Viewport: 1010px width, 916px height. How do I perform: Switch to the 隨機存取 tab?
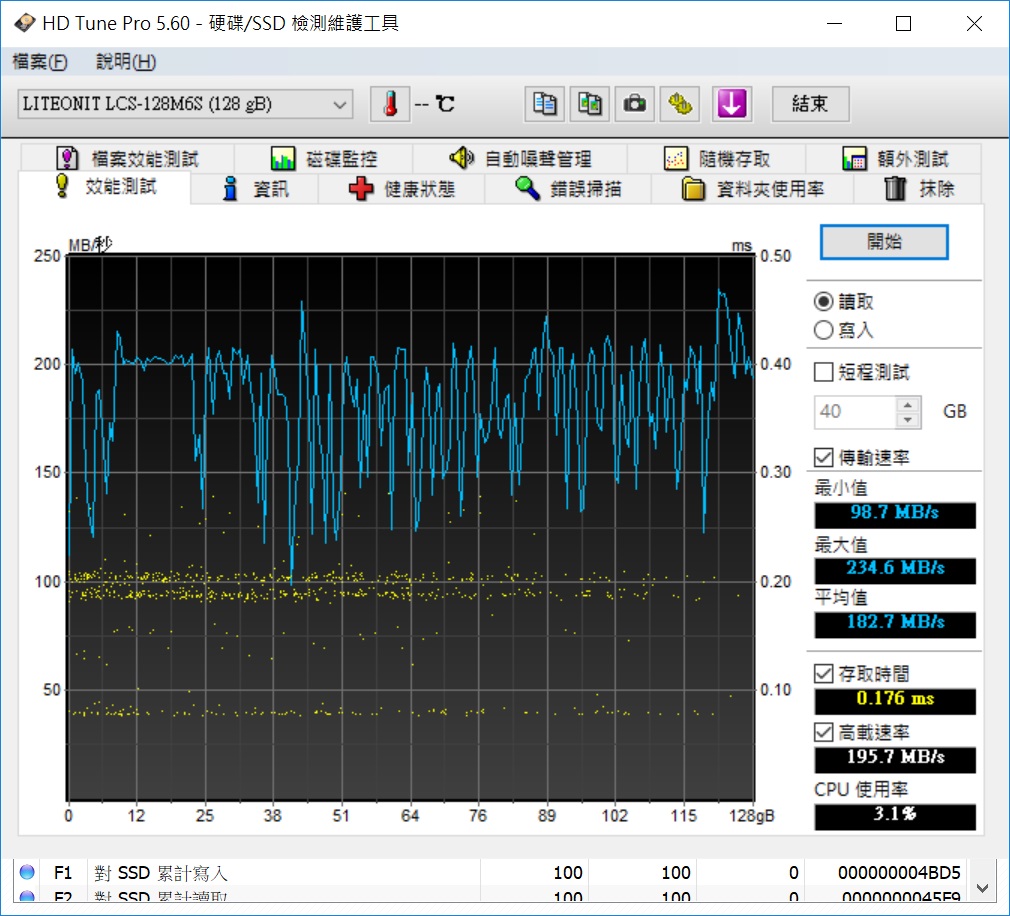click(716, 158)
